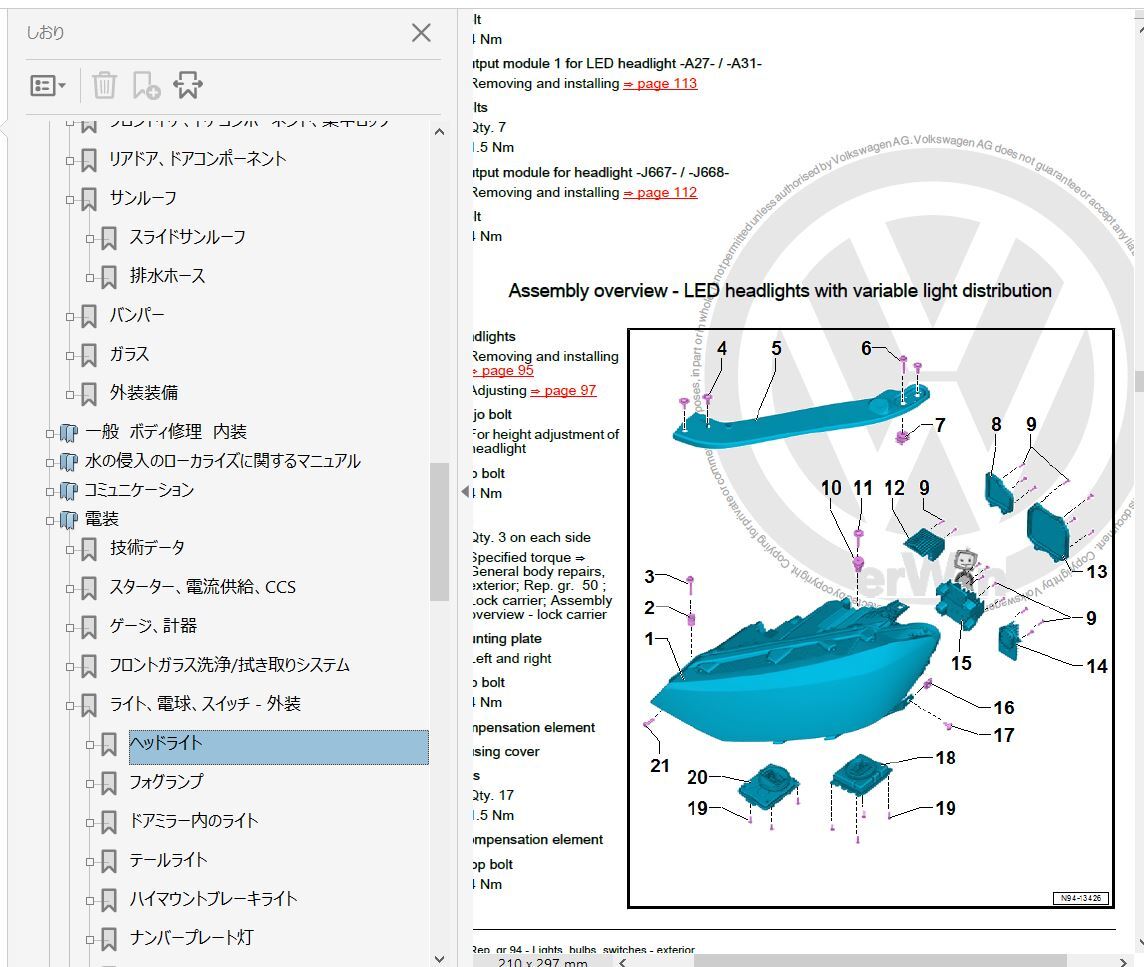Image resolution: width=1144 pixels, height=967 pixels.
Task: Toggle the 外装装備 node expander
Action: (x=70, y=395)
